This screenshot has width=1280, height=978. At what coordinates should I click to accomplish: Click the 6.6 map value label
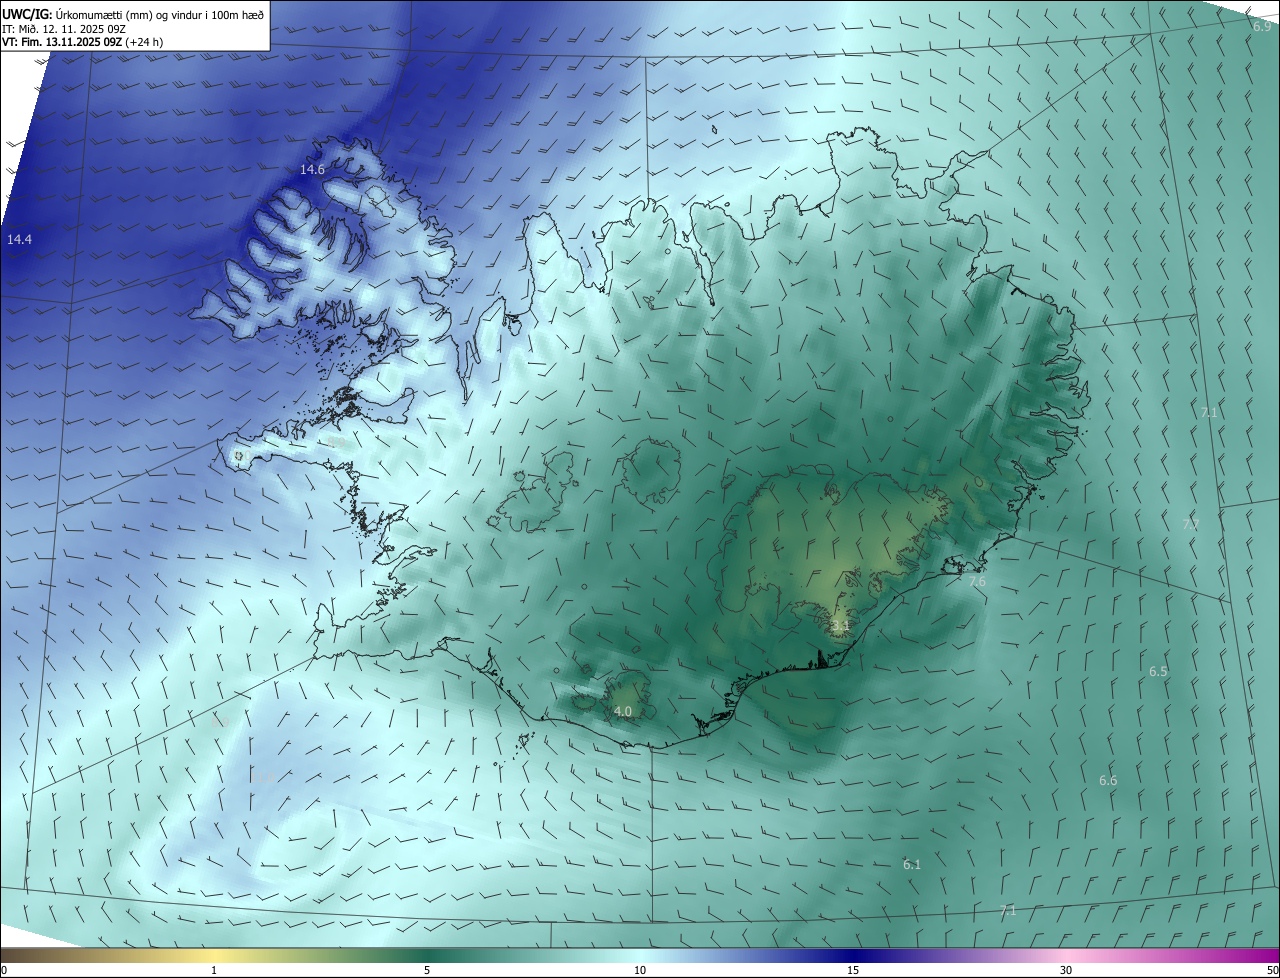[x=1108, y=781]
